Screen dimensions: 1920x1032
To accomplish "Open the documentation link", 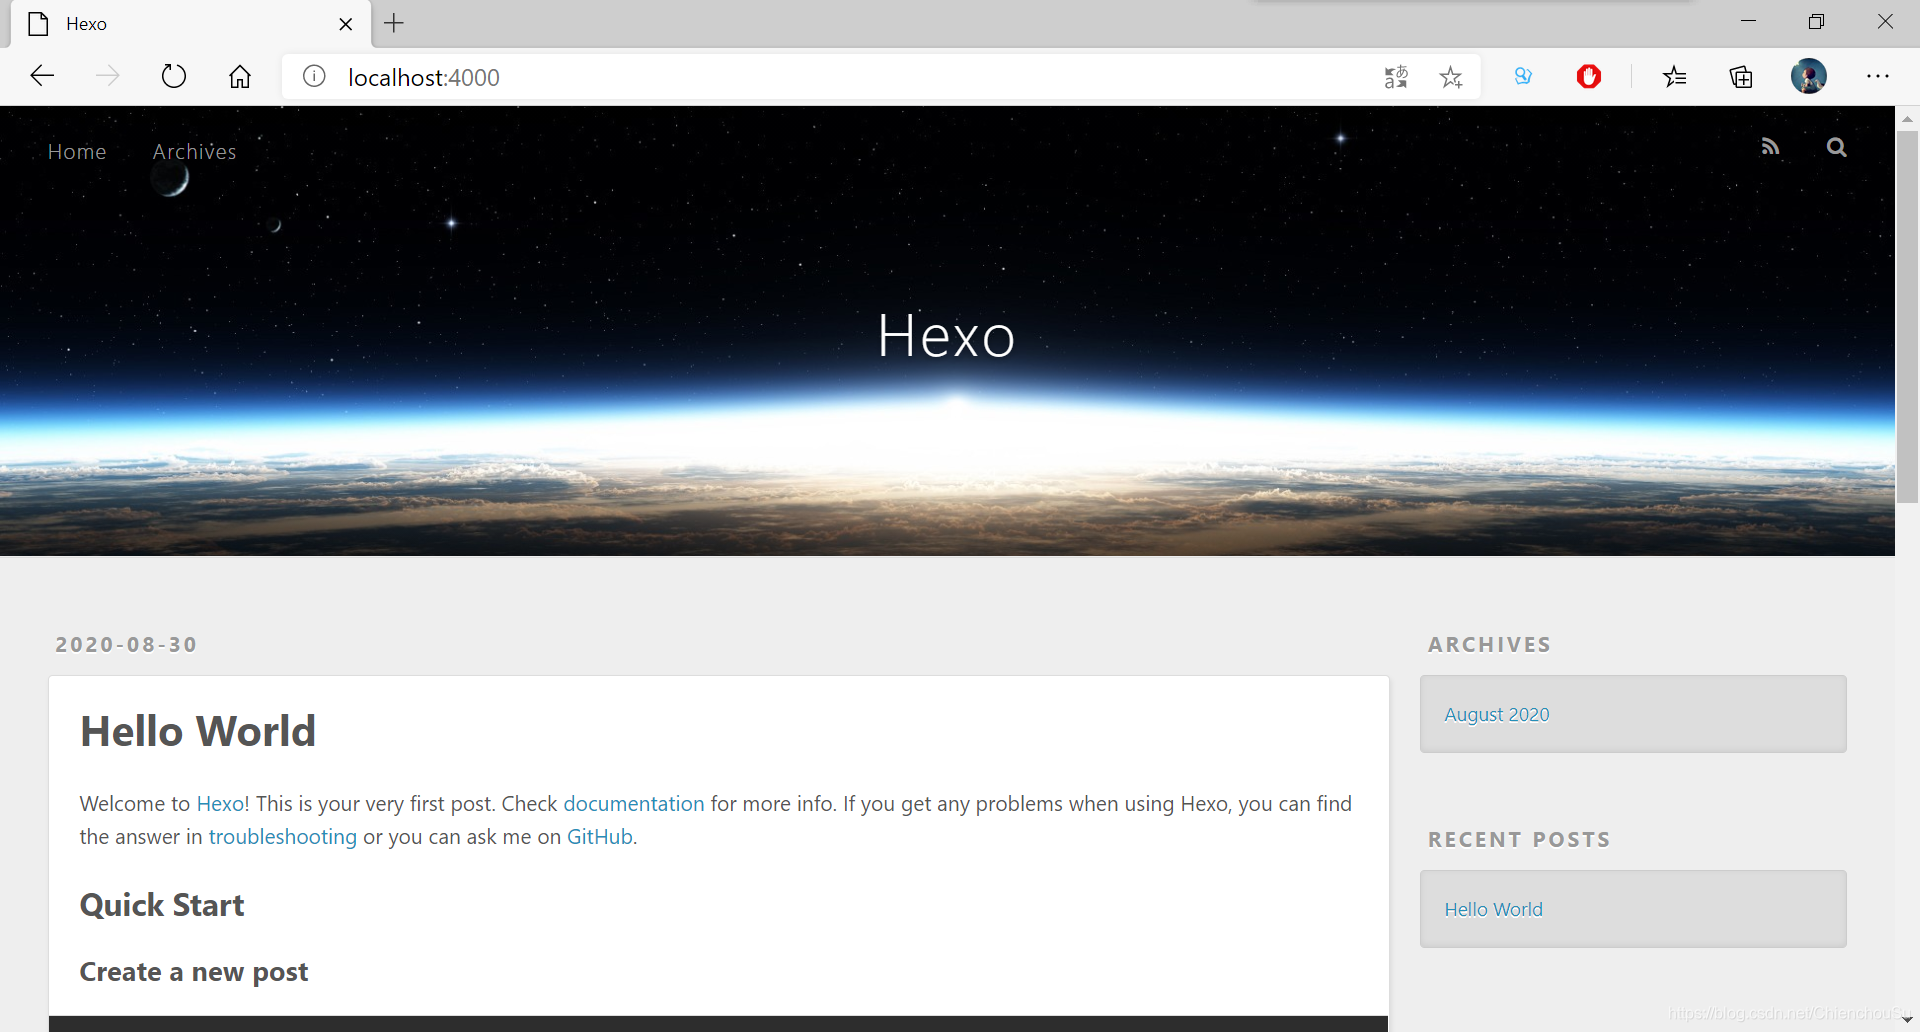I will pos(634,804).
